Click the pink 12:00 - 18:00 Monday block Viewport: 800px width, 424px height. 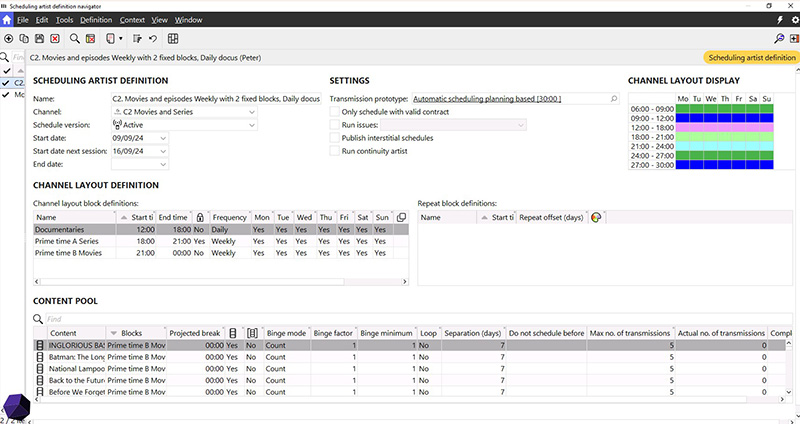point(683,129)
